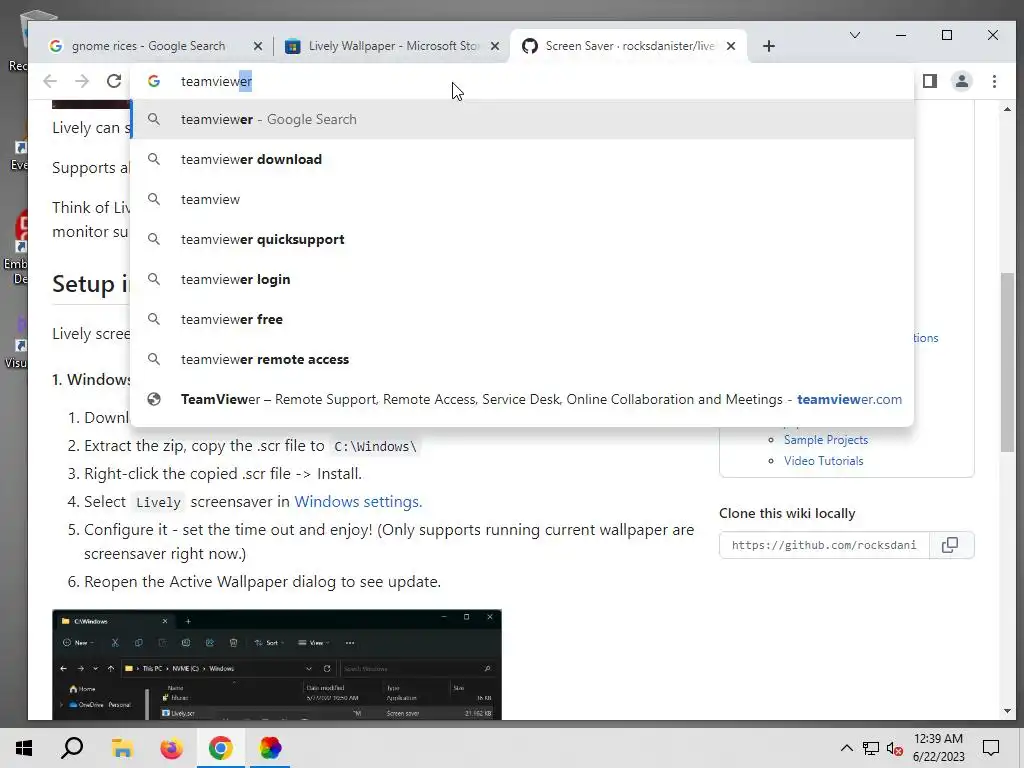Screen dimensions: 1024x768
Task: Click the address bar containing teamviewer
Action: pyautogui.click(x=522, y=81)
